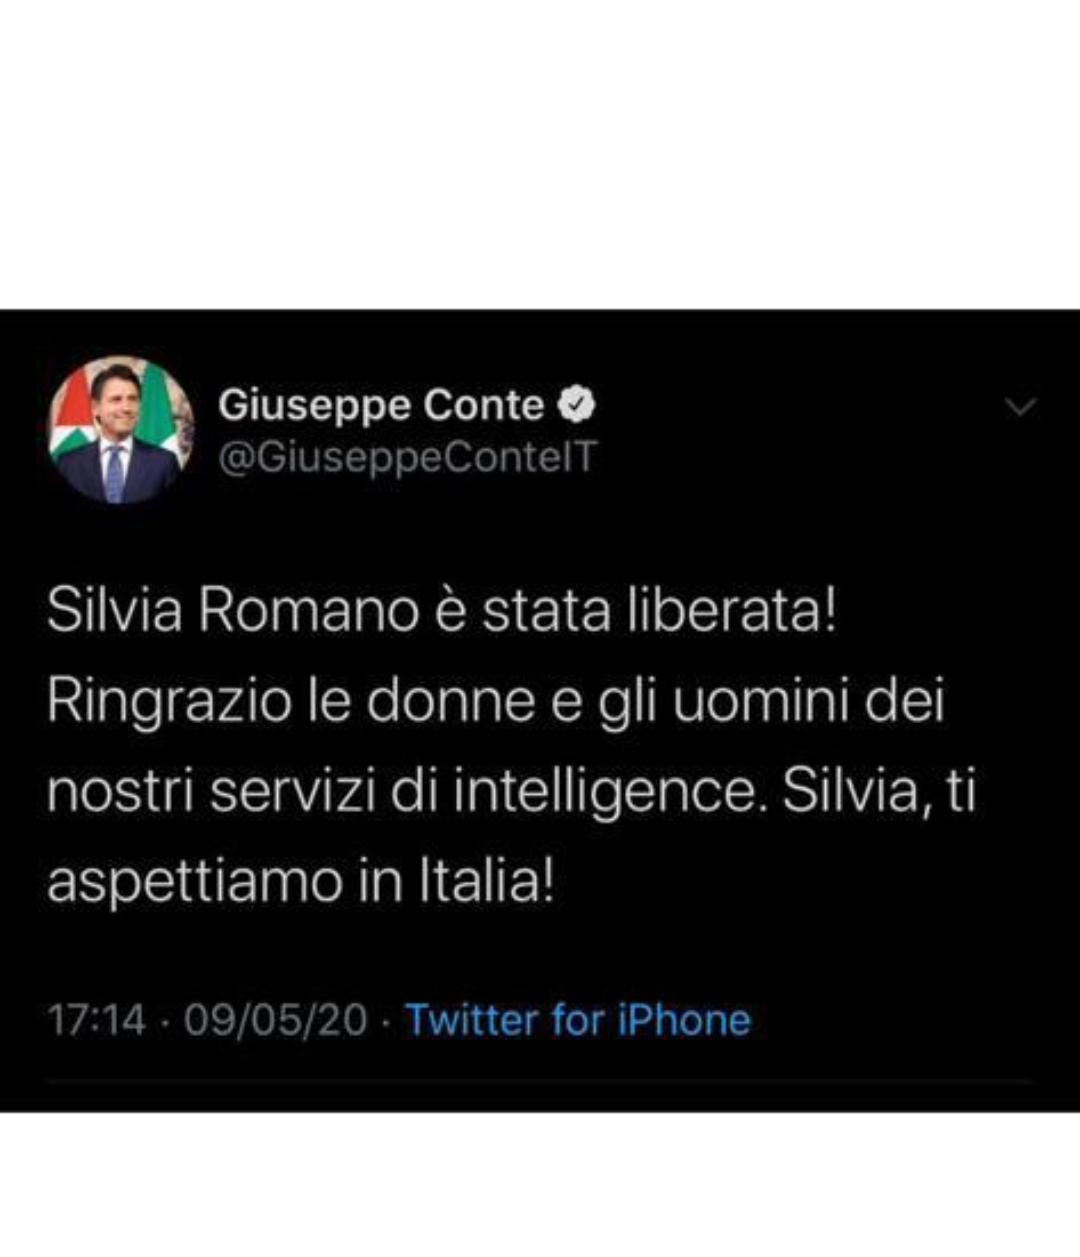Open Giuseppe Conte's profile picture
Image resolution: width=1080 pixels, height=1257 pixels.
pos(122,430)
